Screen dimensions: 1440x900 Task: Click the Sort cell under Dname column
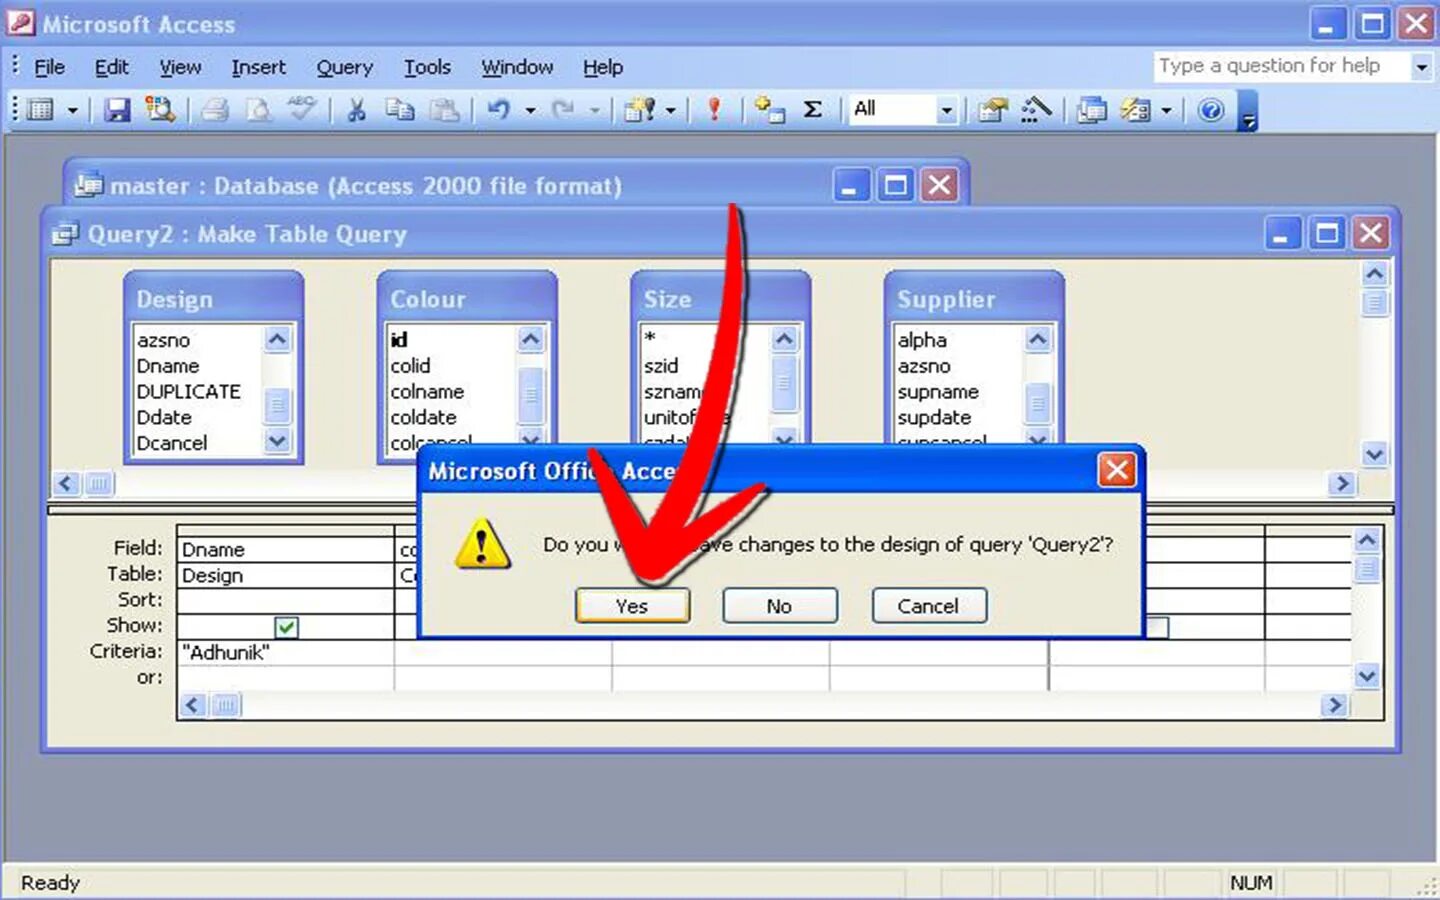[x=285, y=600]
